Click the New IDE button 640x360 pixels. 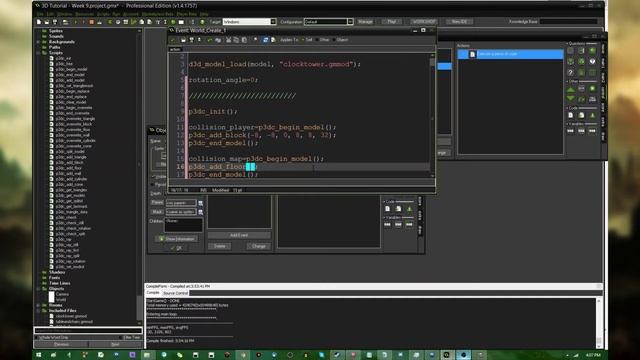point(459,22)
